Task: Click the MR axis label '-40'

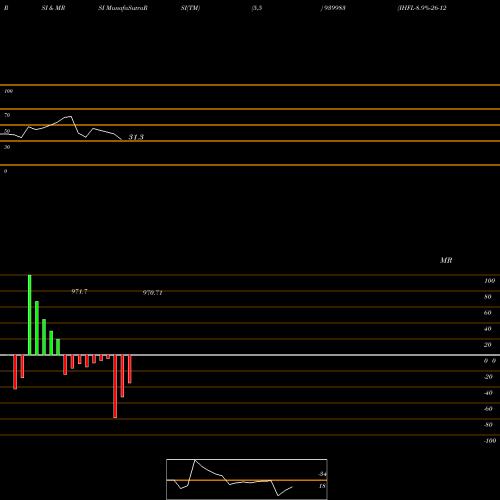Action: coord(488,393)
